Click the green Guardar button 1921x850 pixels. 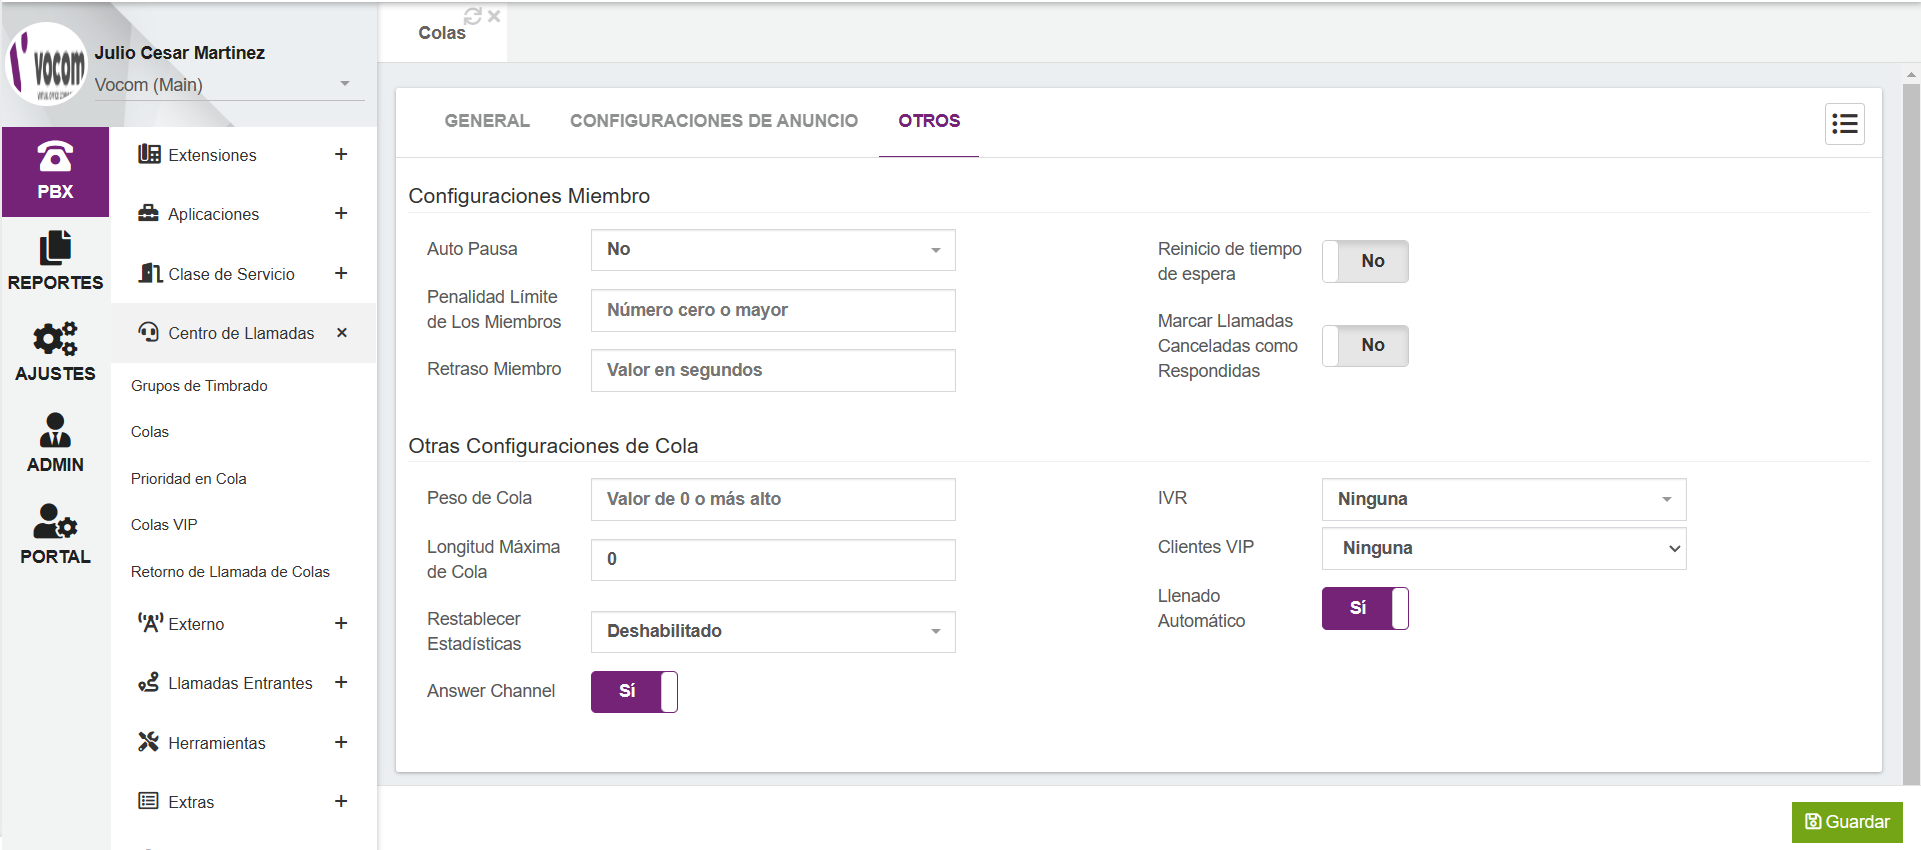click(x=1846, y=822)
